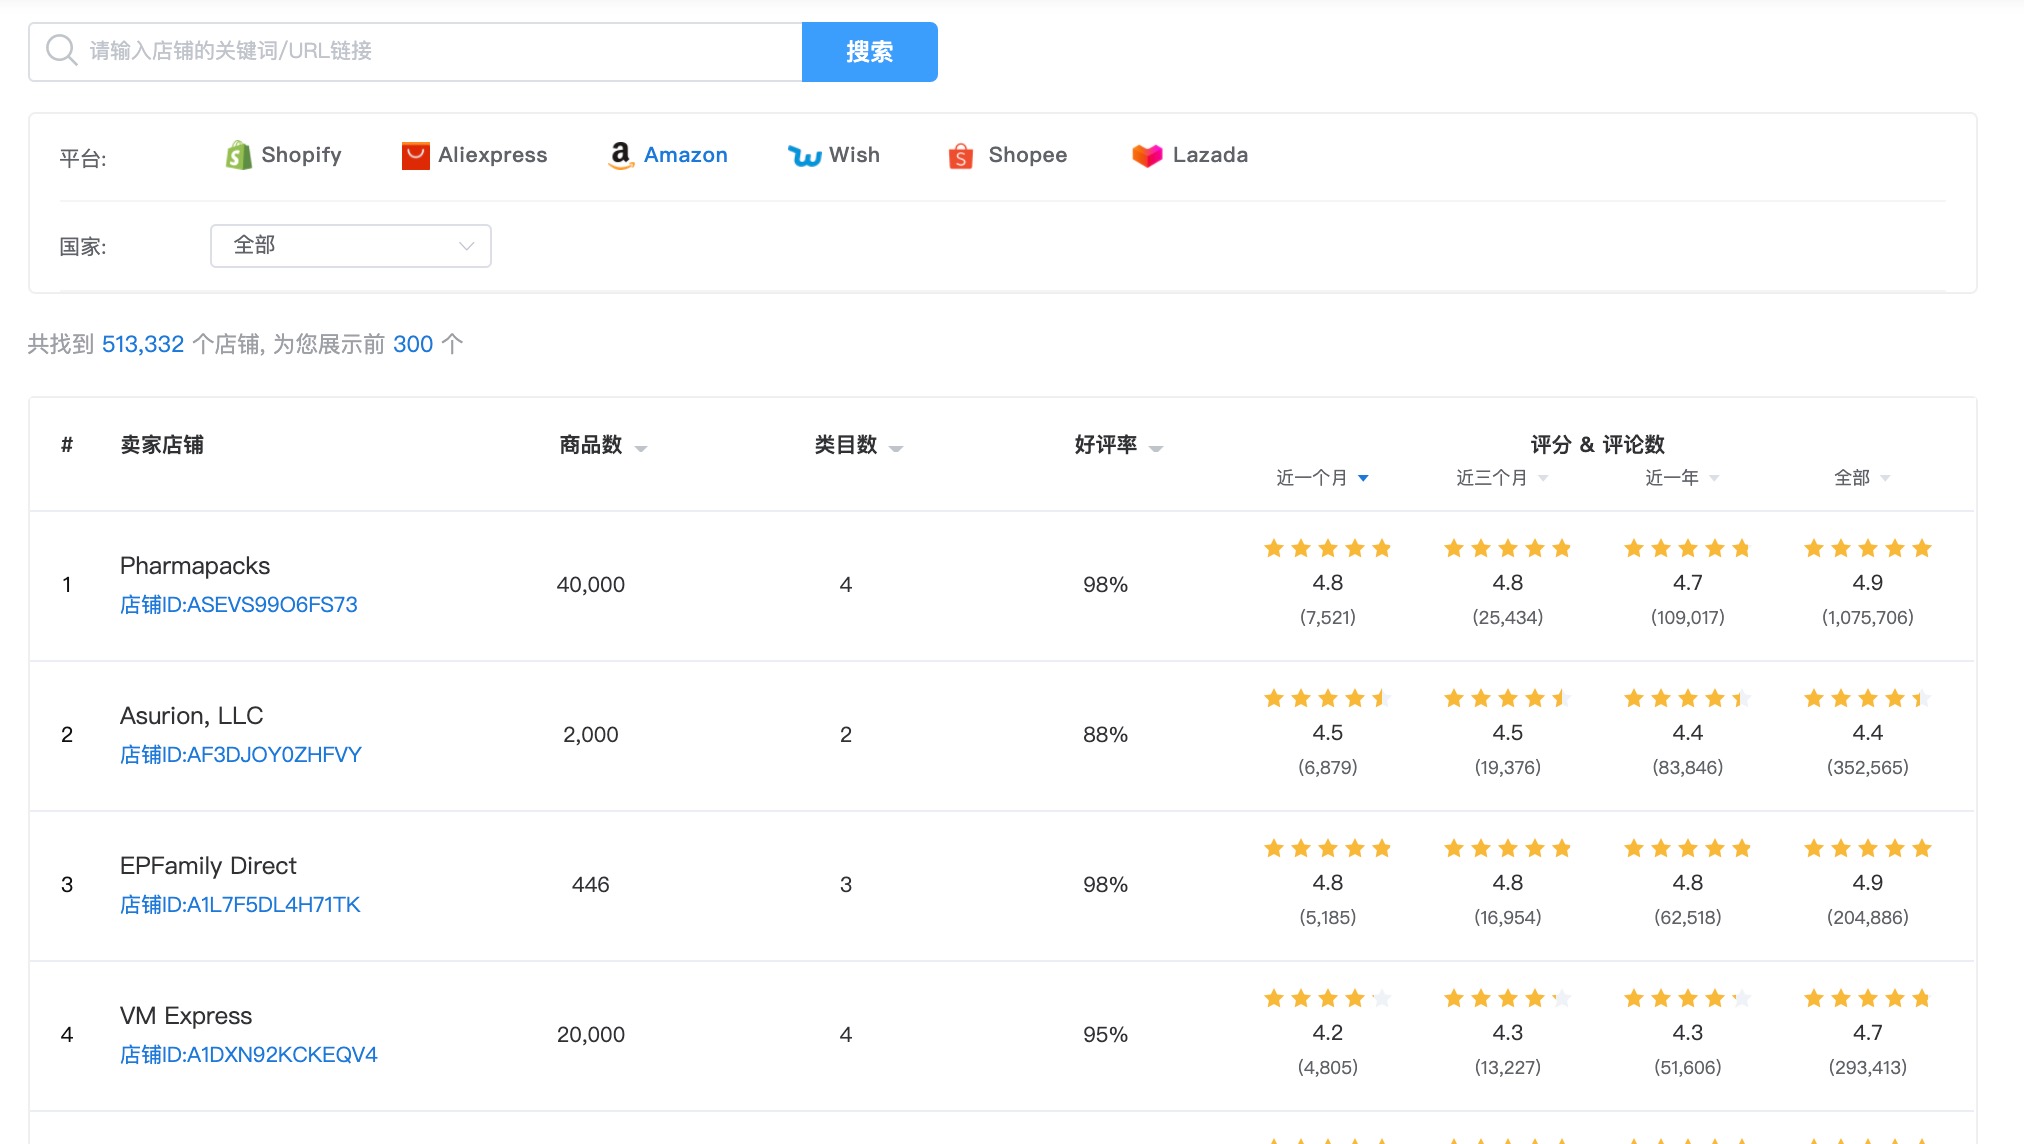Focus the store keyword search field
This screenshot has width=2024, height=1144.
[416, 52]
